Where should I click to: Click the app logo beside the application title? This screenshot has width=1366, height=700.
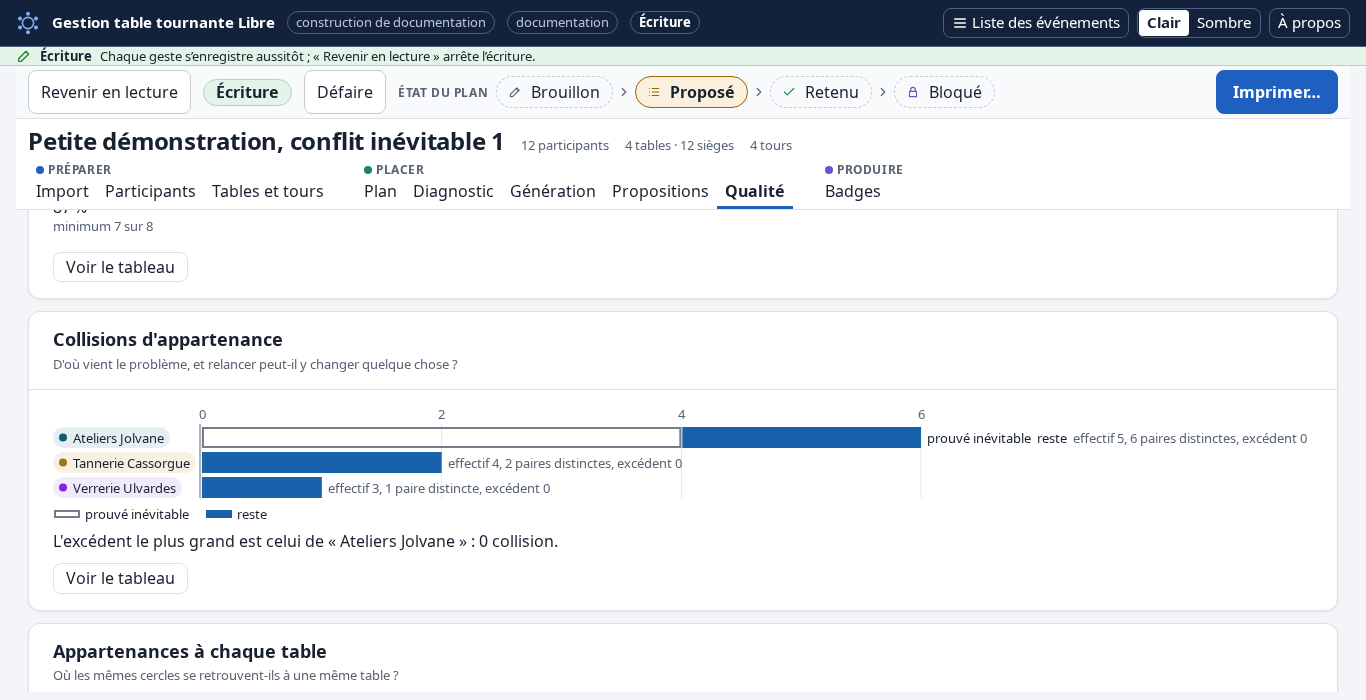click(28, 22)
